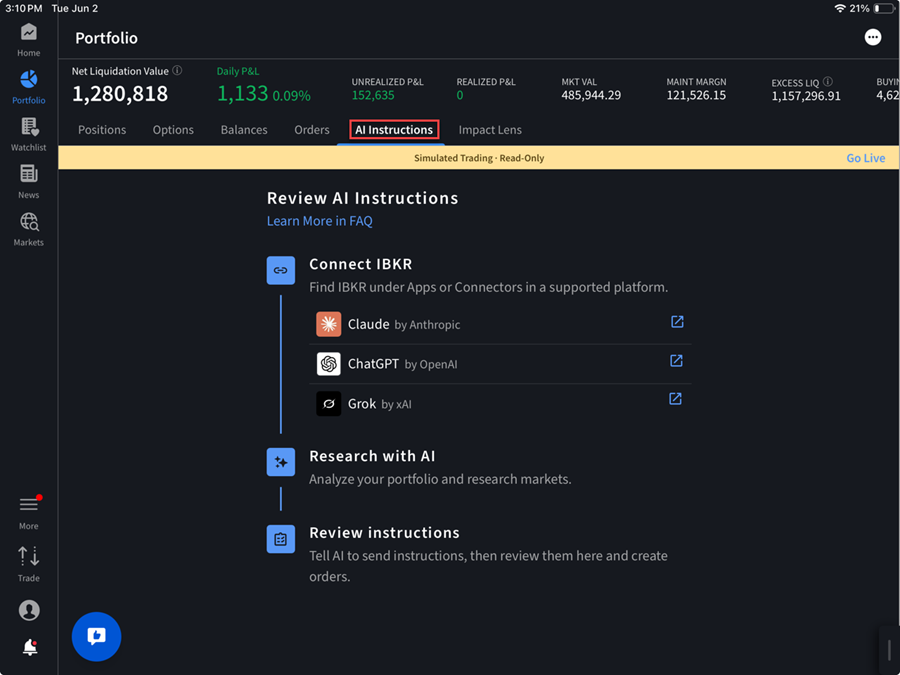Open the external link for Claude
This screenshot has height=675, width=900.
[677, 321]
